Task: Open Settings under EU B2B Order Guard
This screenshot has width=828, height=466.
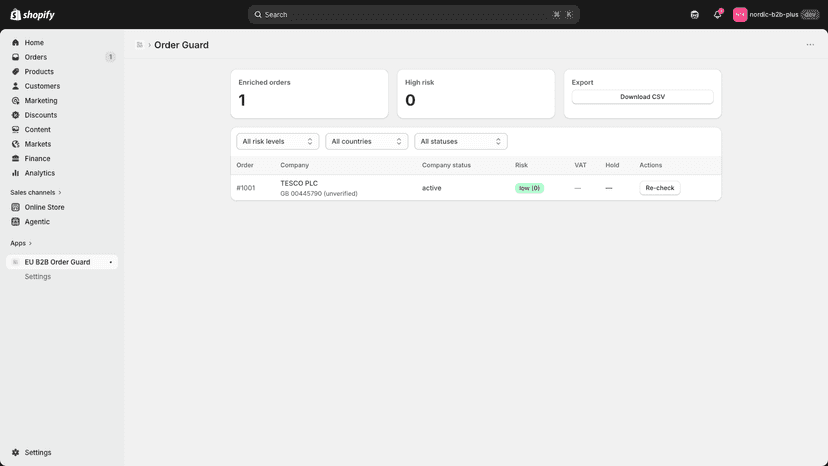Action: pyautogui.click(x=37, y=277)
